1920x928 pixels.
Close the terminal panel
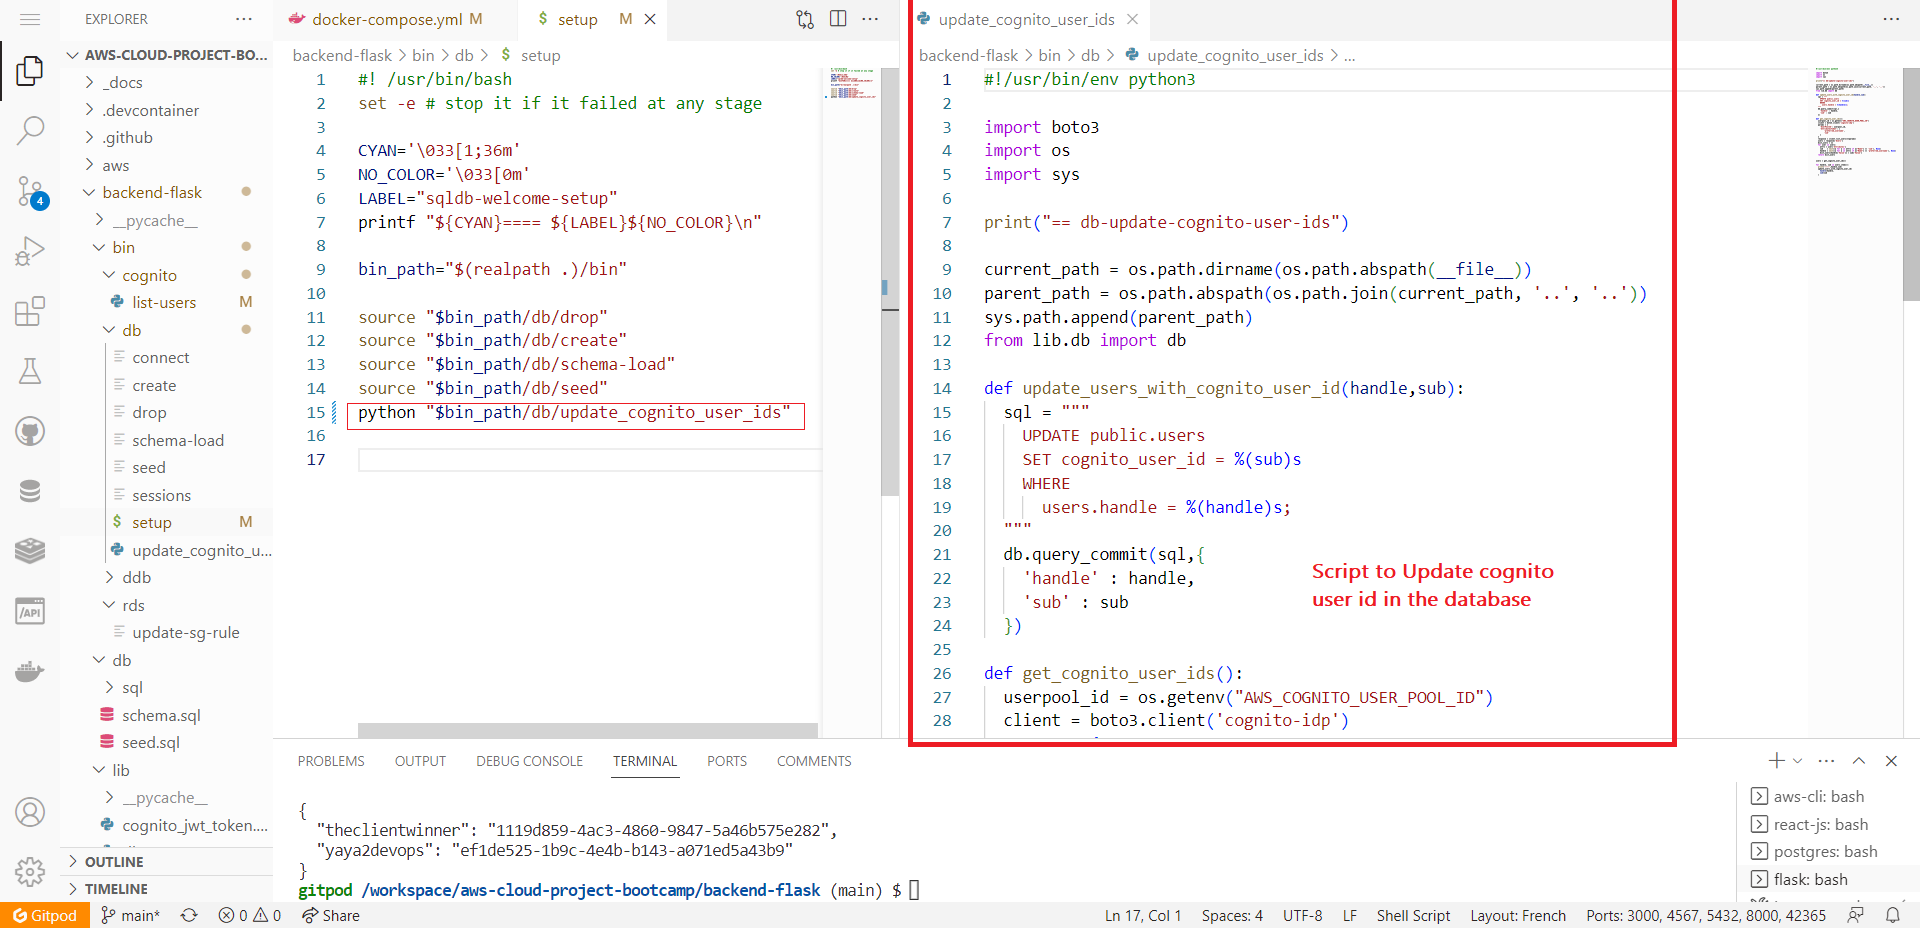coord(1891,761)
